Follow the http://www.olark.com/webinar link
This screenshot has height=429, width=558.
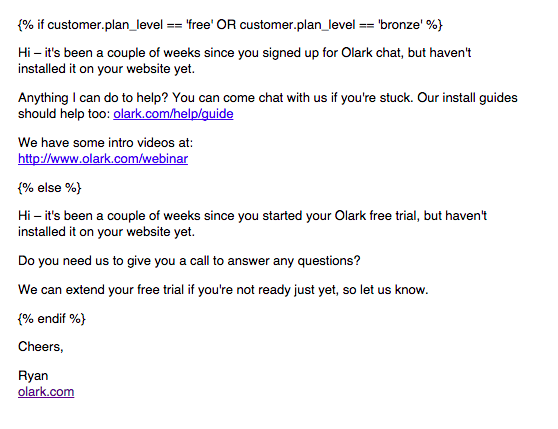point(103,159)
